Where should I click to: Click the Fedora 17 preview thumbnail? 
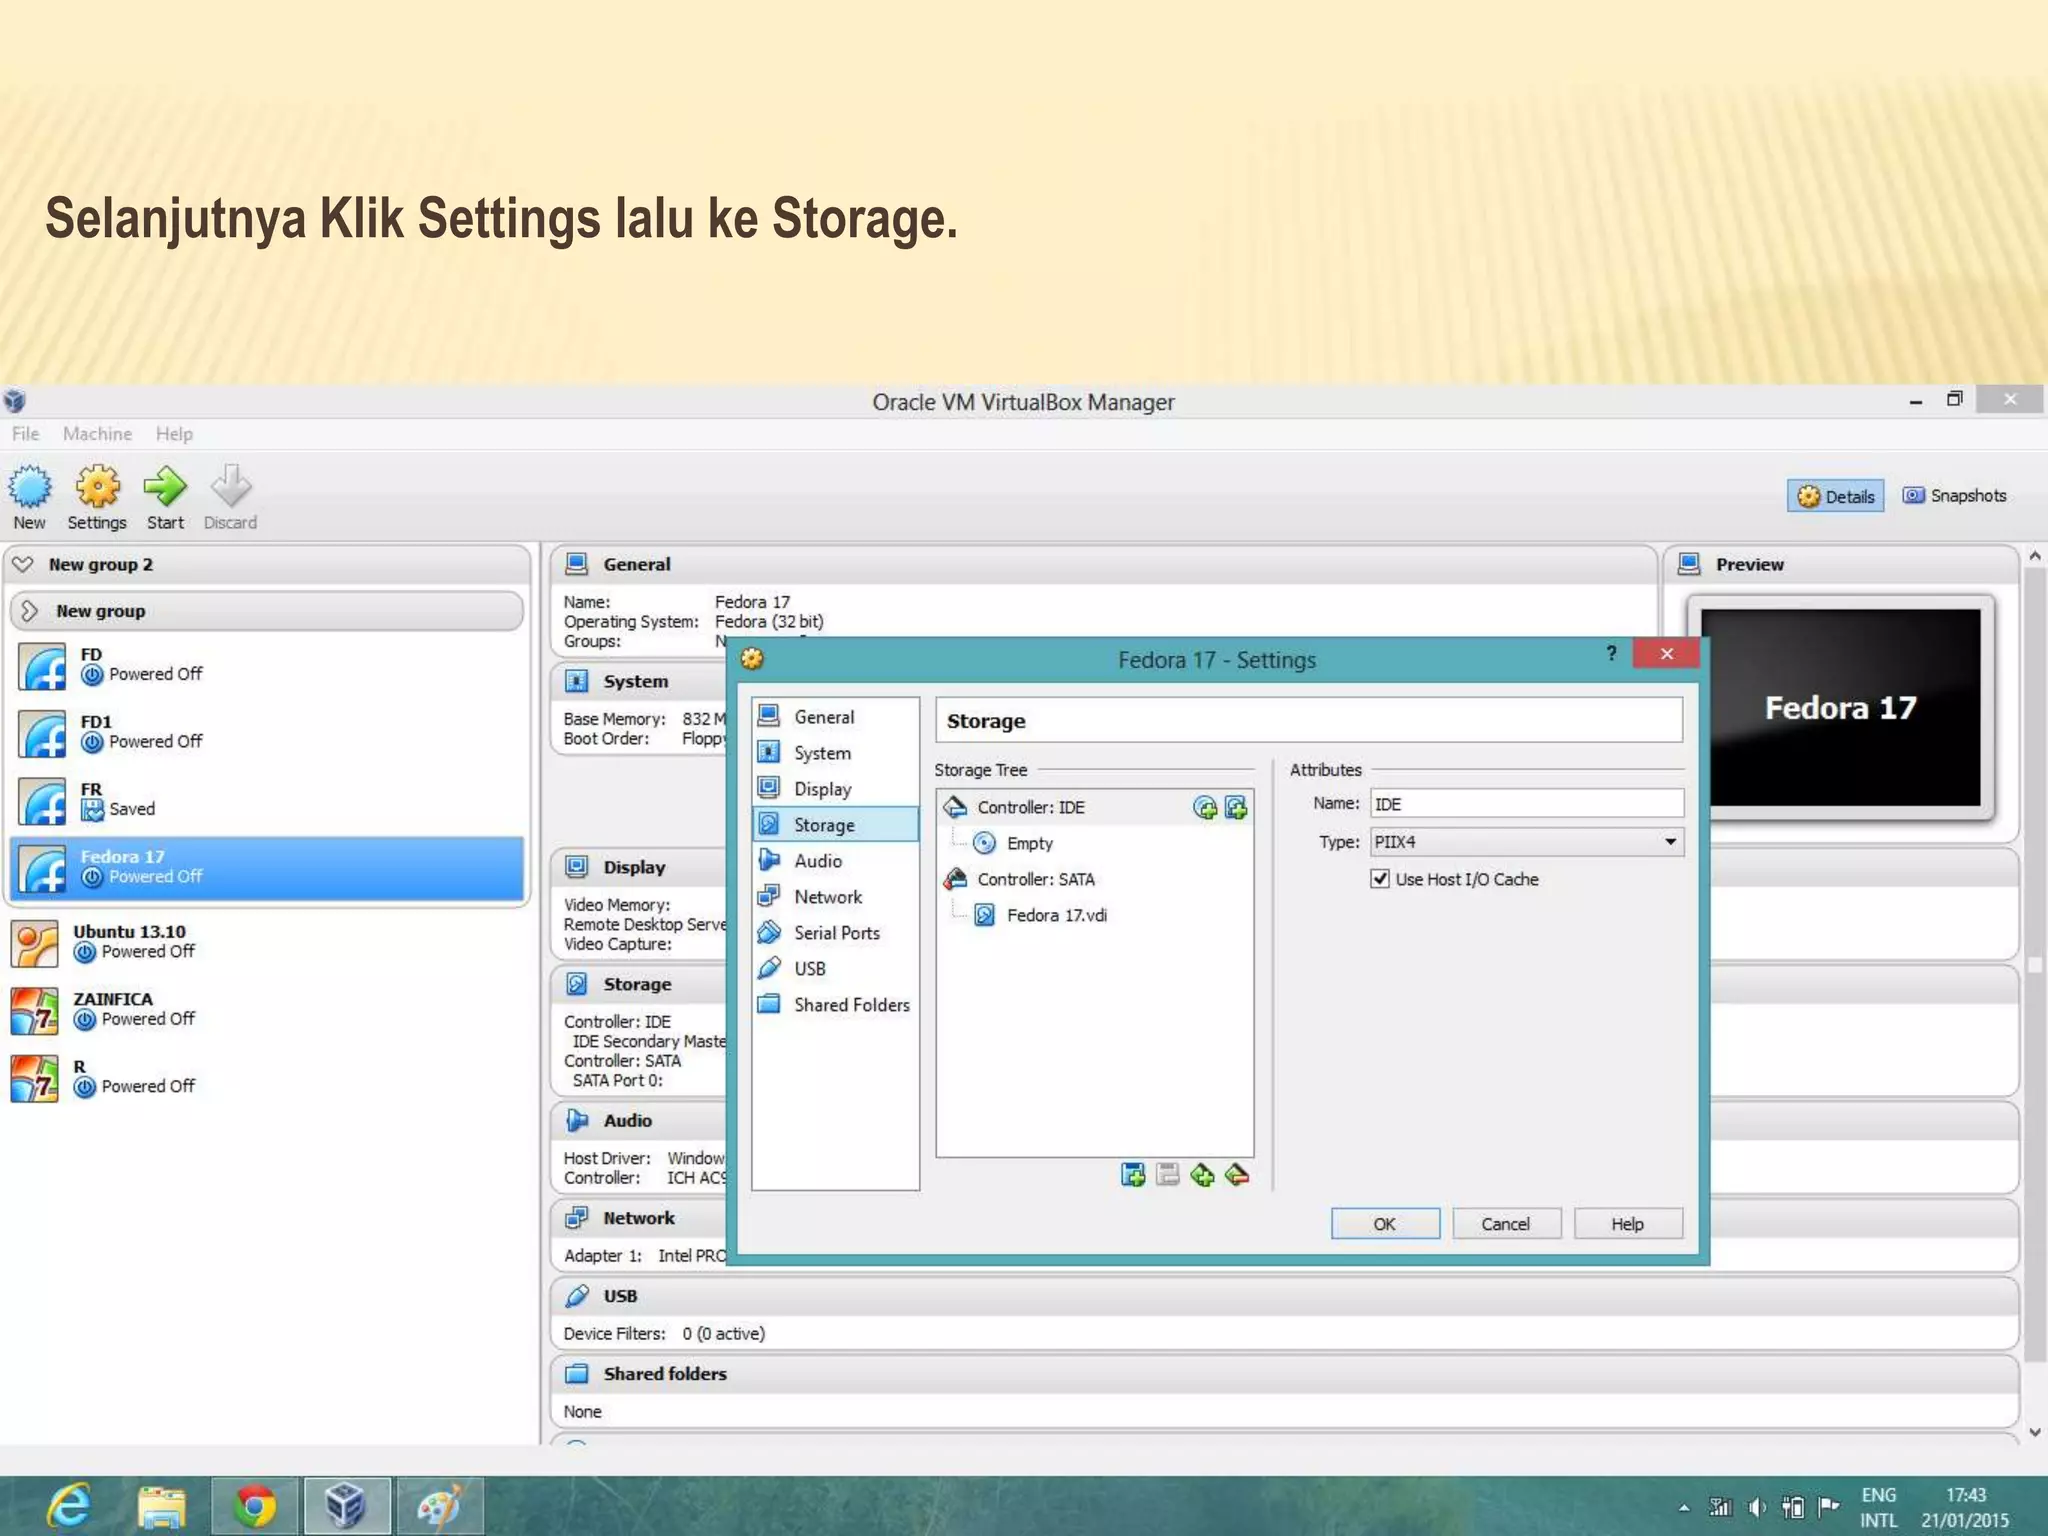pyautogui.click(x=1840, y=708)
